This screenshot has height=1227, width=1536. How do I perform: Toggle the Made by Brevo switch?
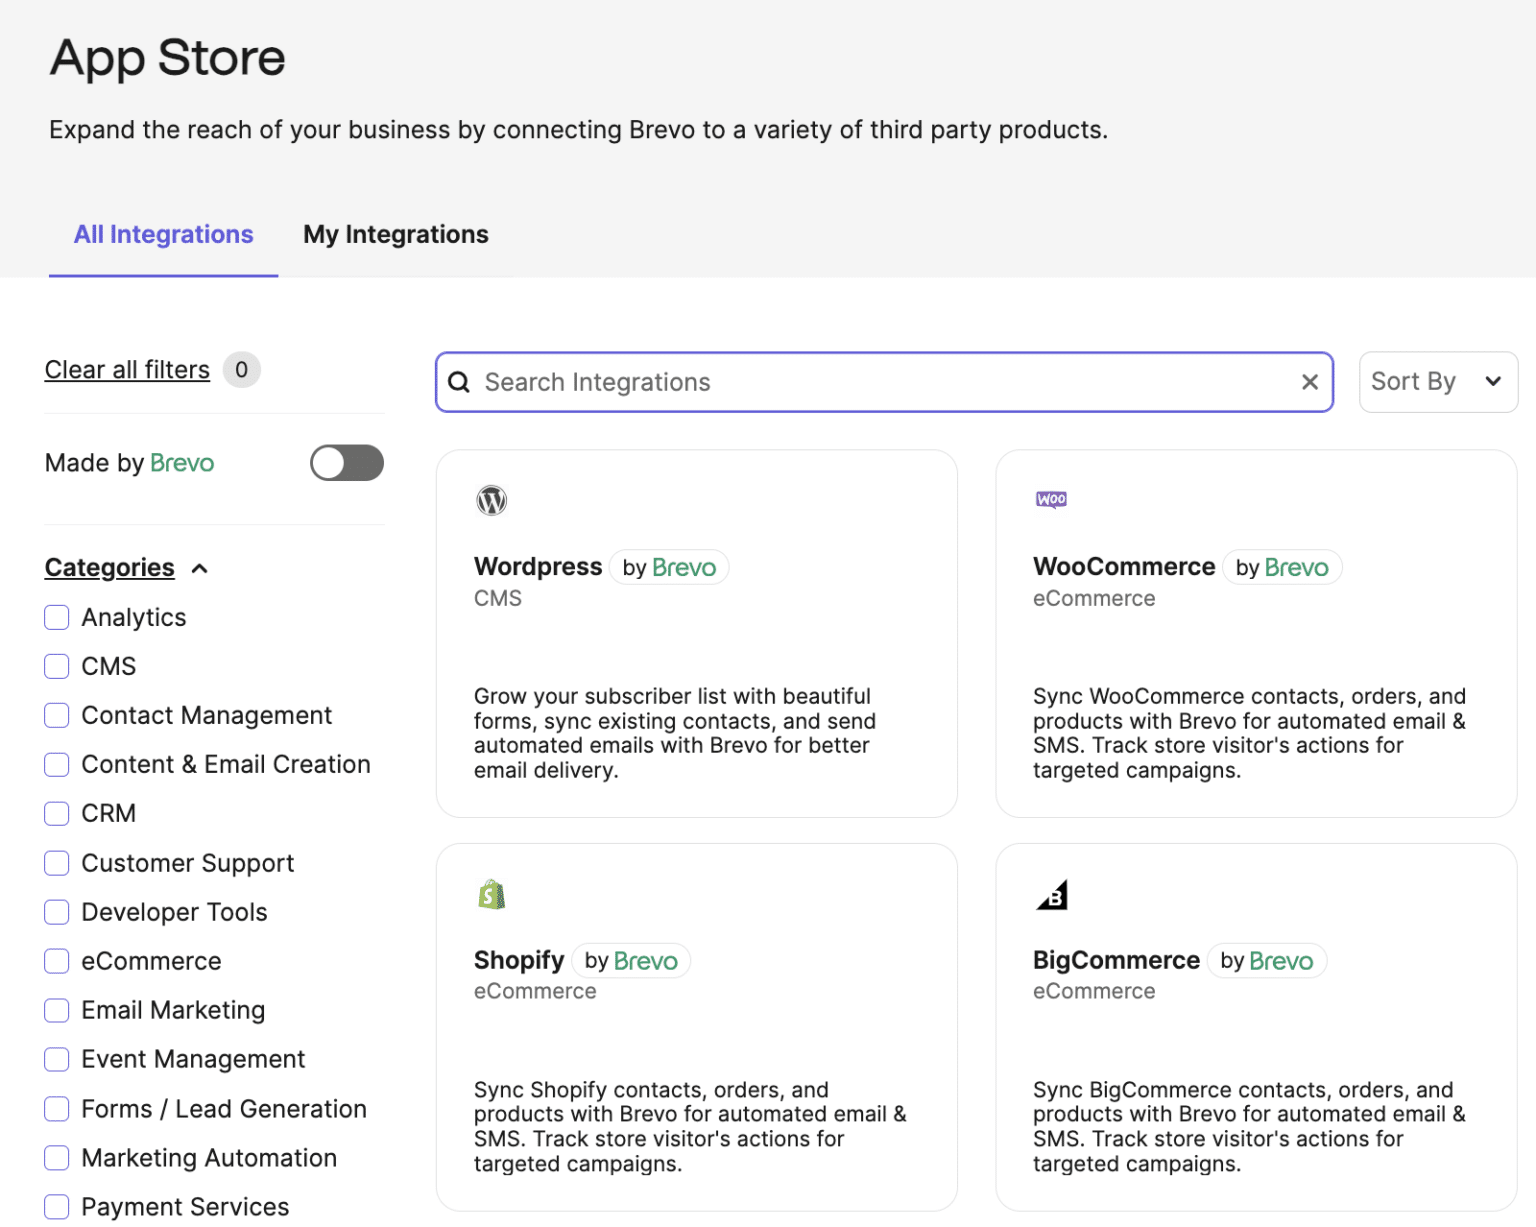[x=347, y=463]
